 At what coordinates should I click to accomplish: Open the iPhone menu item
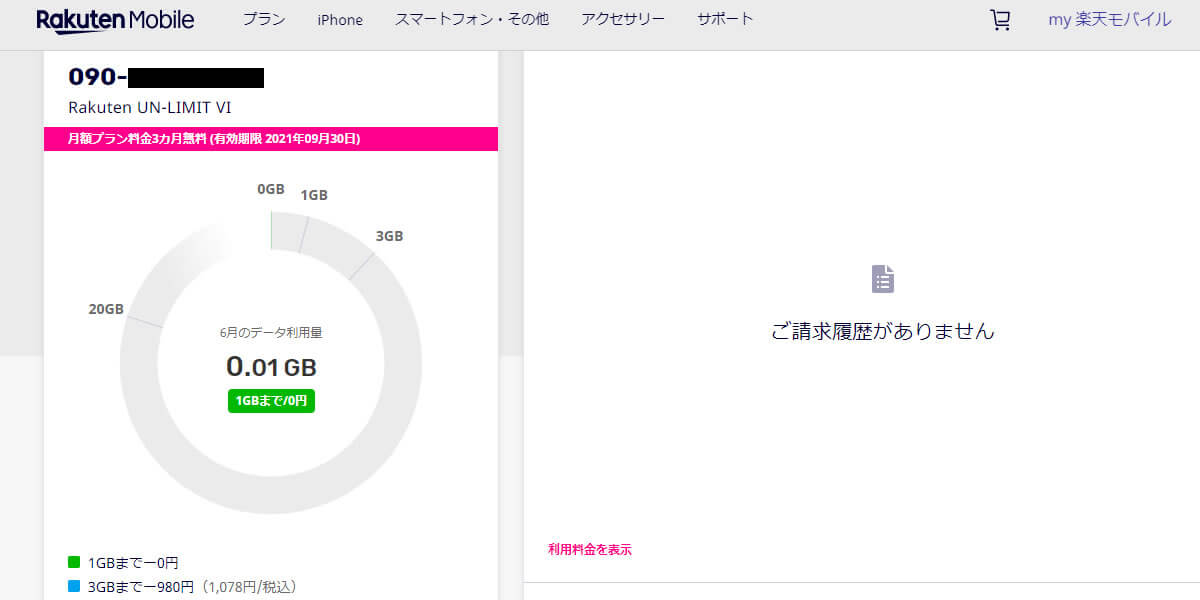tap(339, 18)
